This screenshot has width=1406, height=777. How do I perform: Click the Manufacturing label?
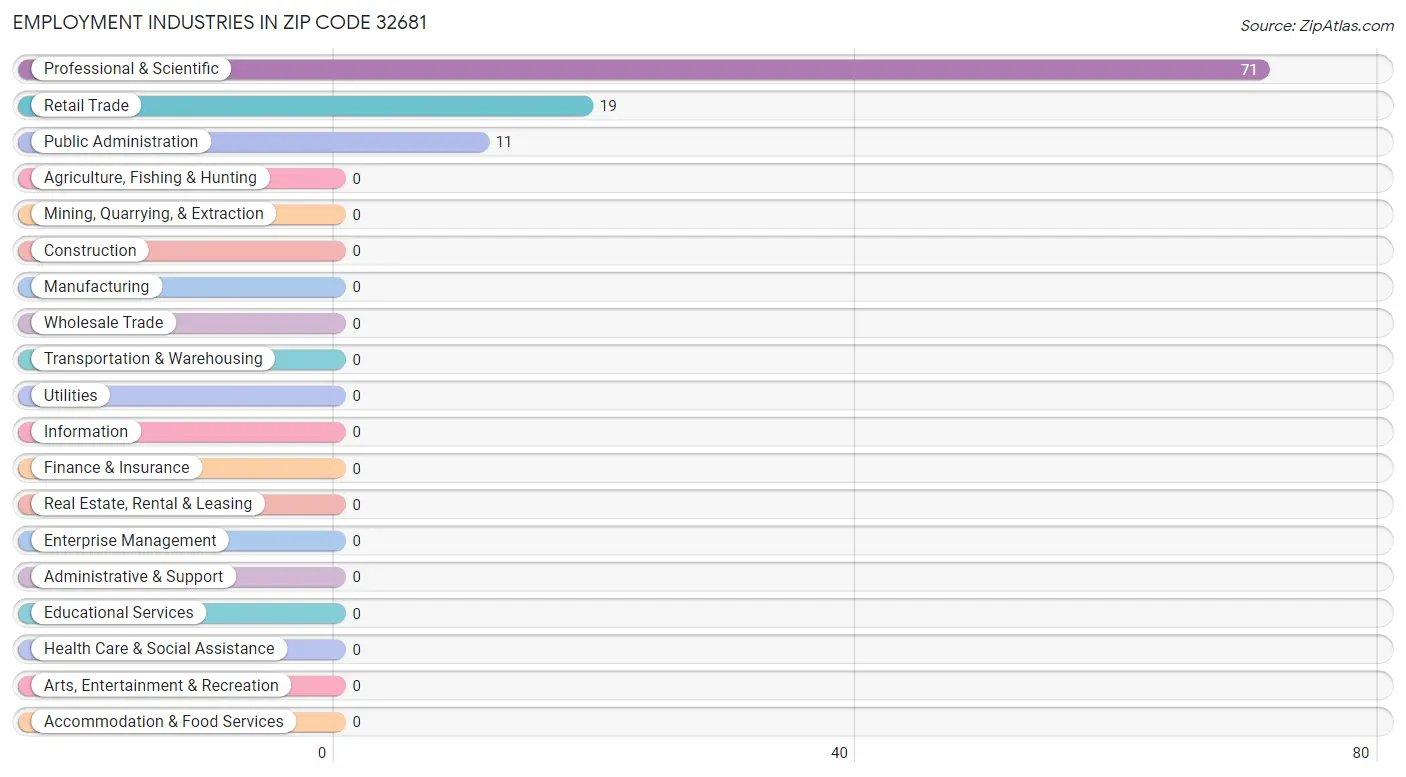click(x=96, y=287)
